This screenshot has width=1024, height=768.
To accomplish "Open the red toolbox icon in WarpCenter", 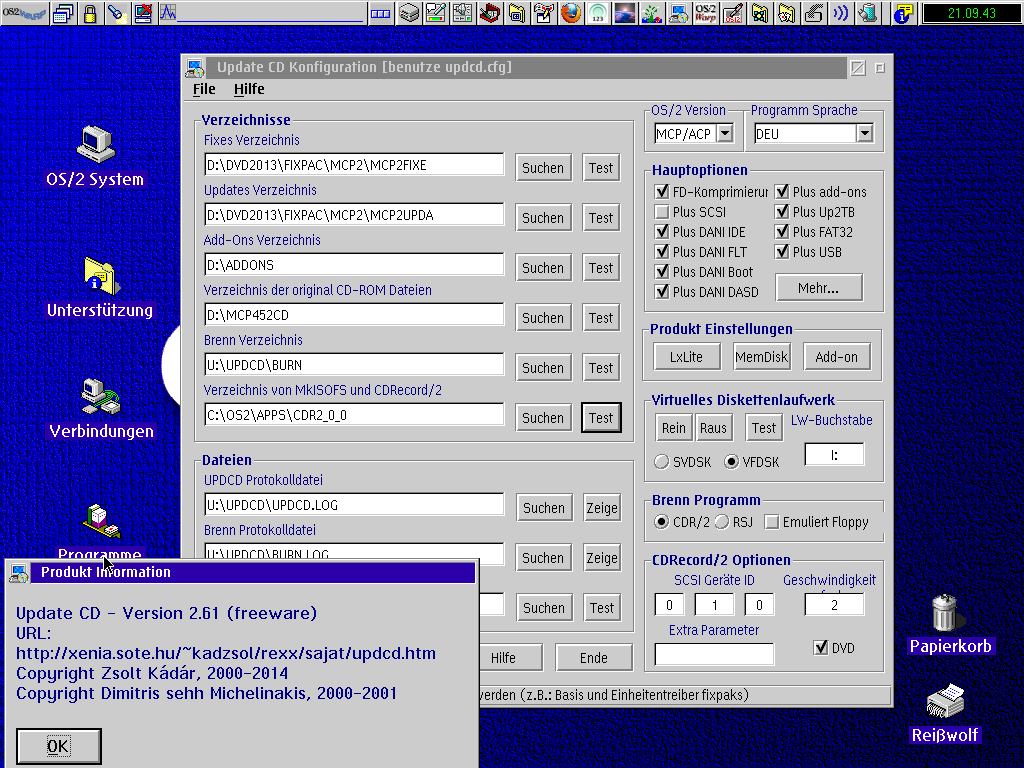I will [x=490, y=13].
